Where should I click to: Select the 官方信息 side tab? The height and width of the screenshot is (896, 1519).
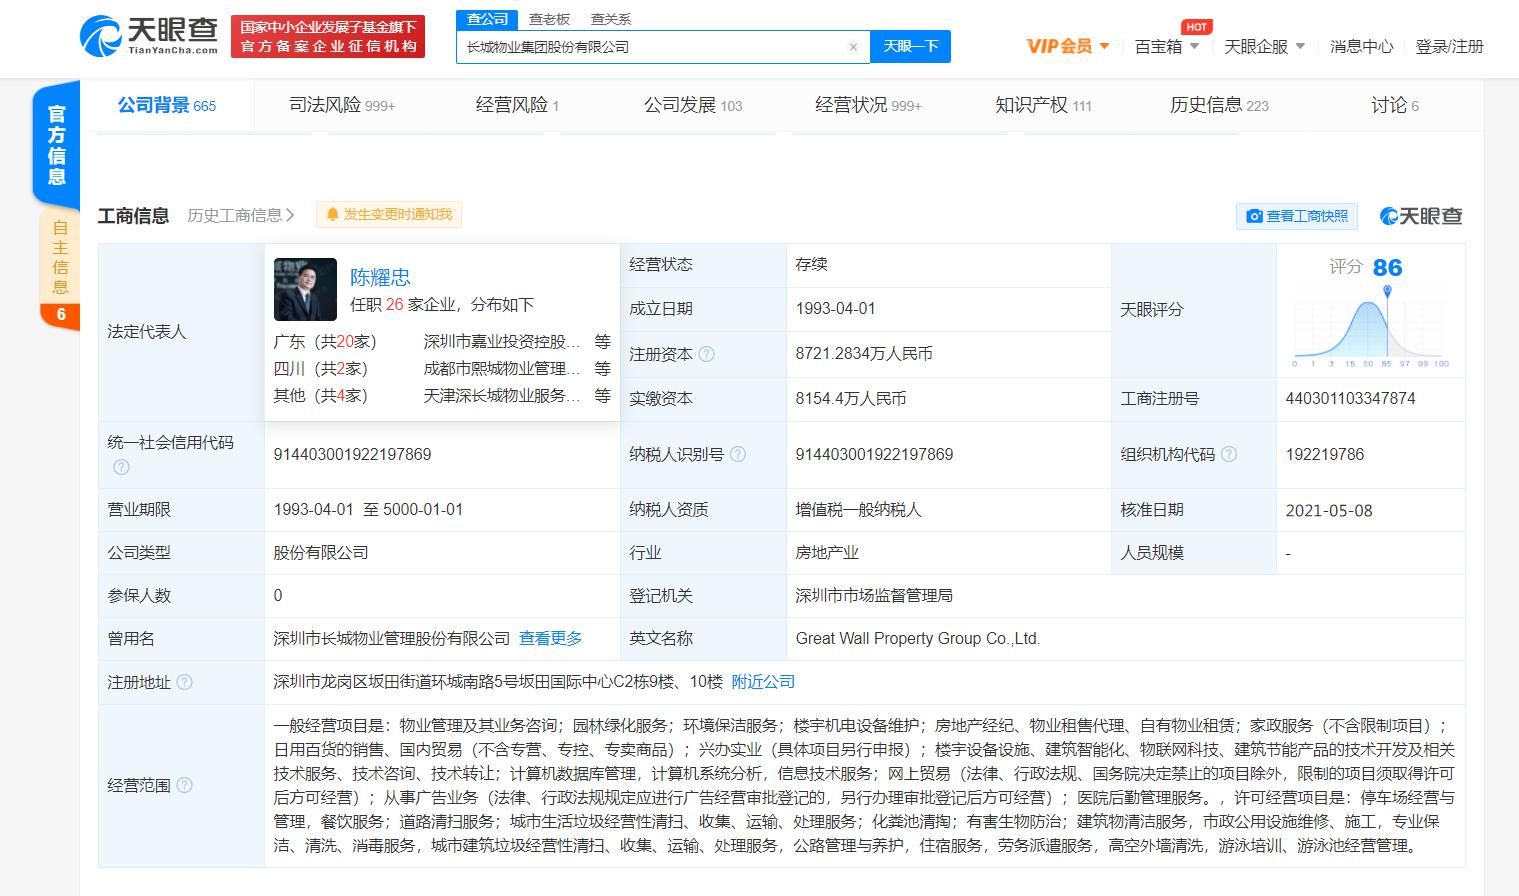click(57, 145)
